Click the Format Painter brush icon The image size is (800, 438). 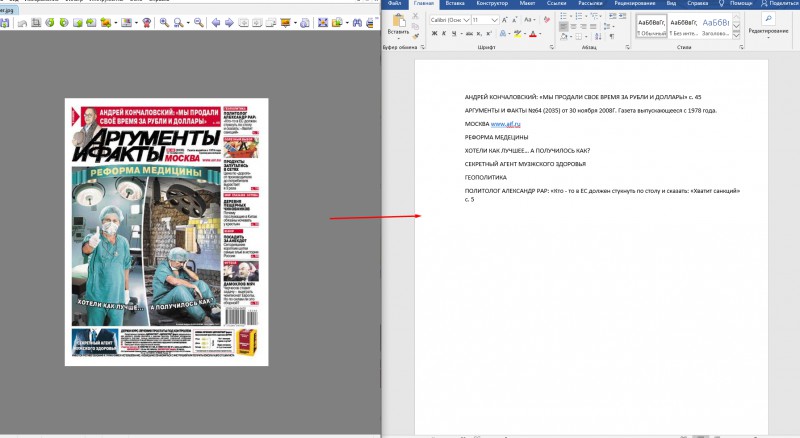coord(415,36)
